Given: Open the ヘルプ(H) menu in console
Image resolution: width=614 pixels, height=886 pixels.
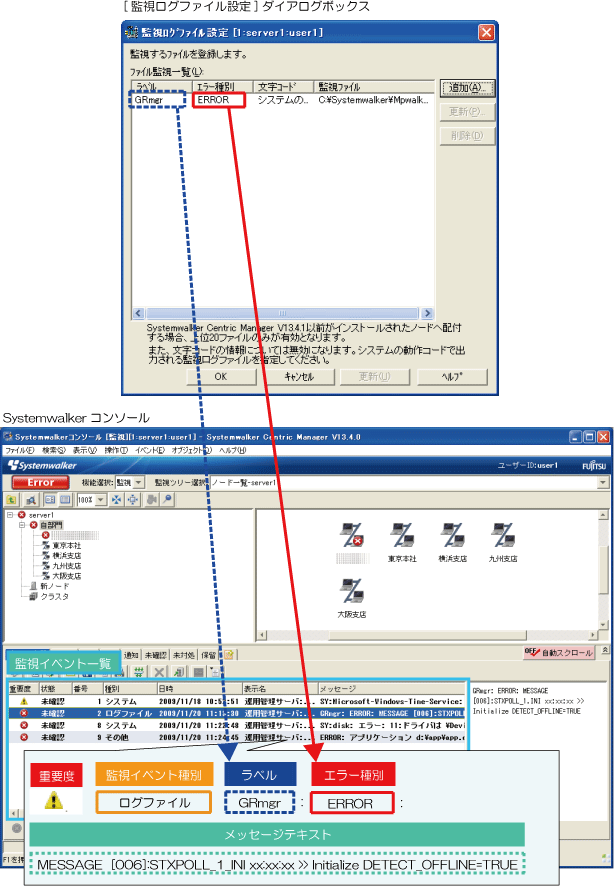Looking at the screenshot, I should 233,450.
